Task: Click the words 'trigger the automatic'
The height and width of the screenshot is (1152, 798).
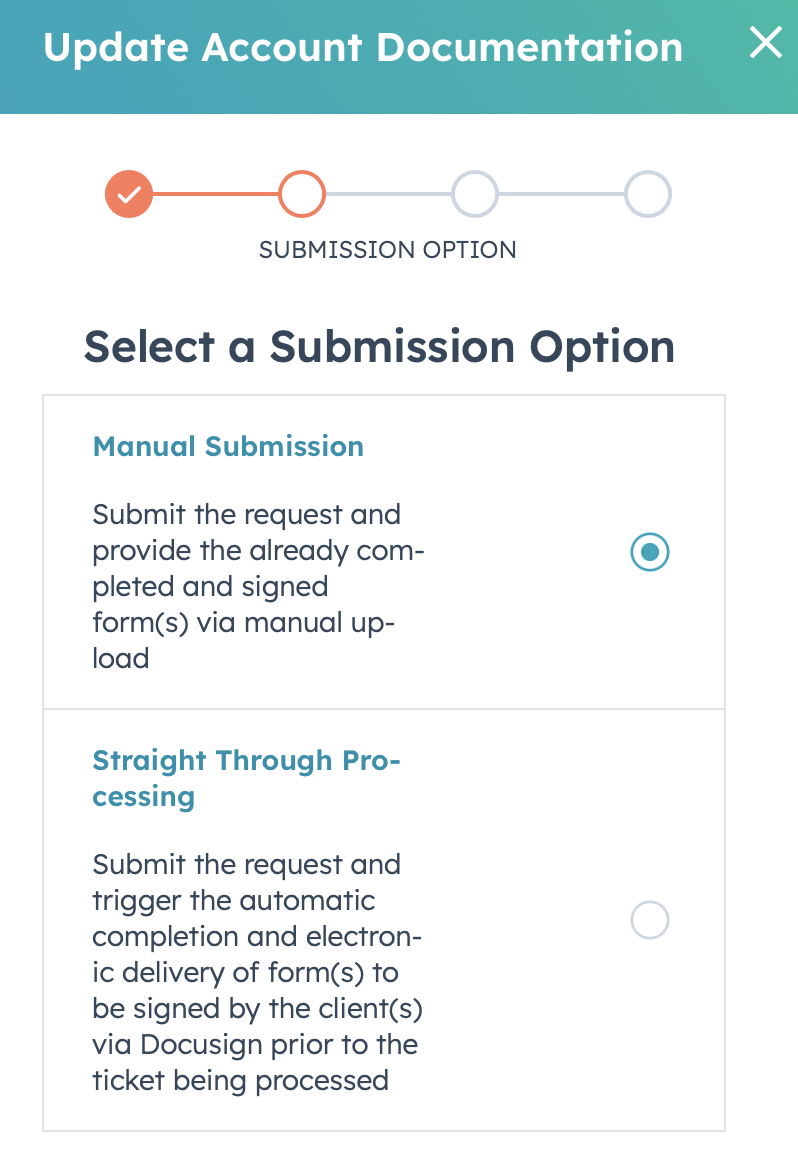Action: click(x=234, y=900)
